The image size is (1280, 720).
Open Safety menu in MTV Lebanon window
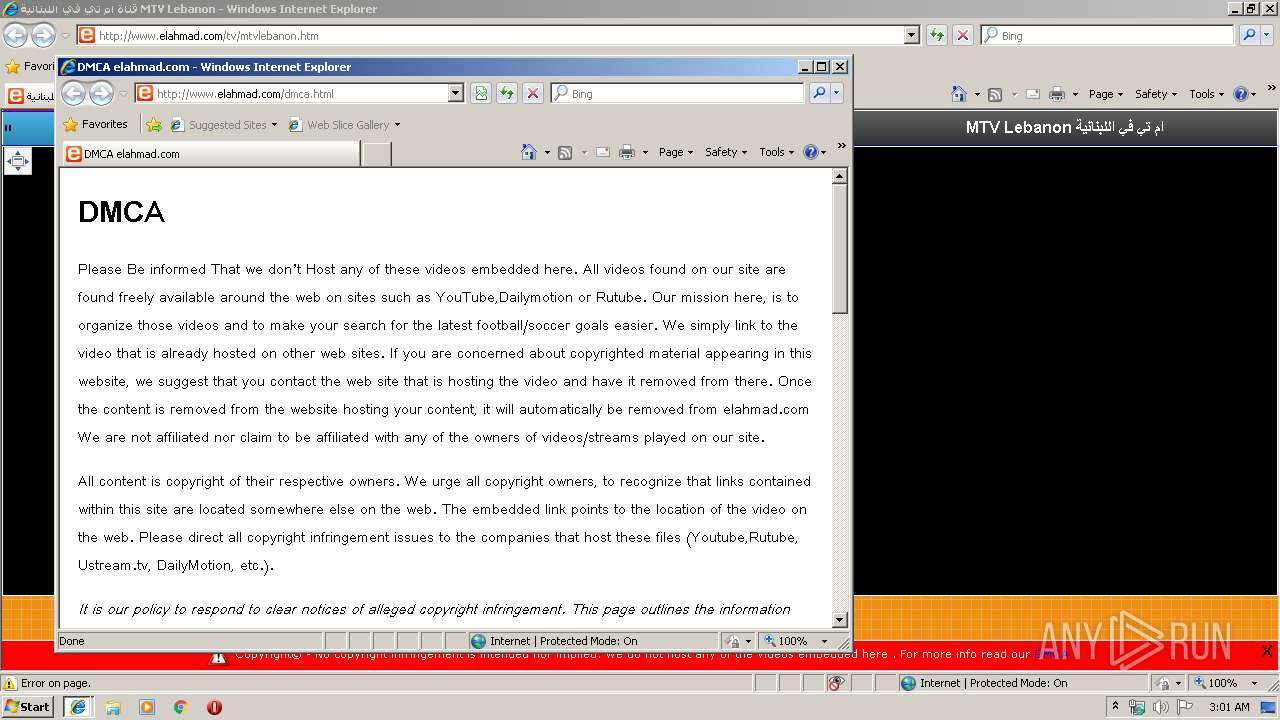1156,94
